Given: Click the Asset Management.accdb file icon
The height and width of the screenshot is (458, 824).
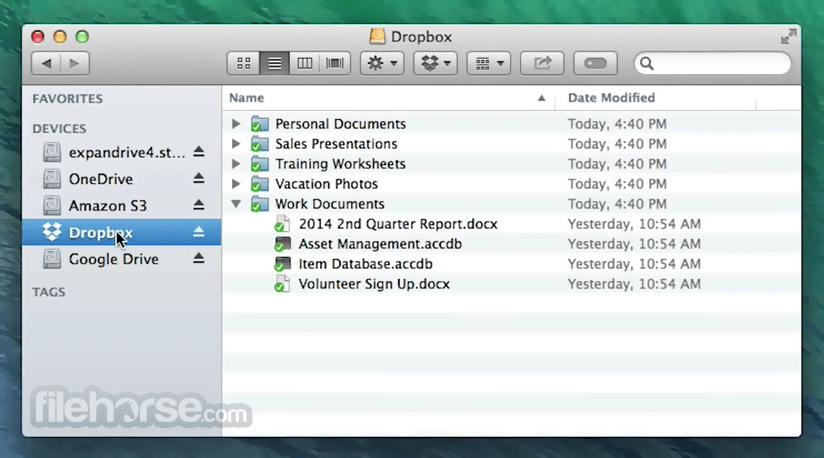Looking at the screenshot, I should [282, 244].
